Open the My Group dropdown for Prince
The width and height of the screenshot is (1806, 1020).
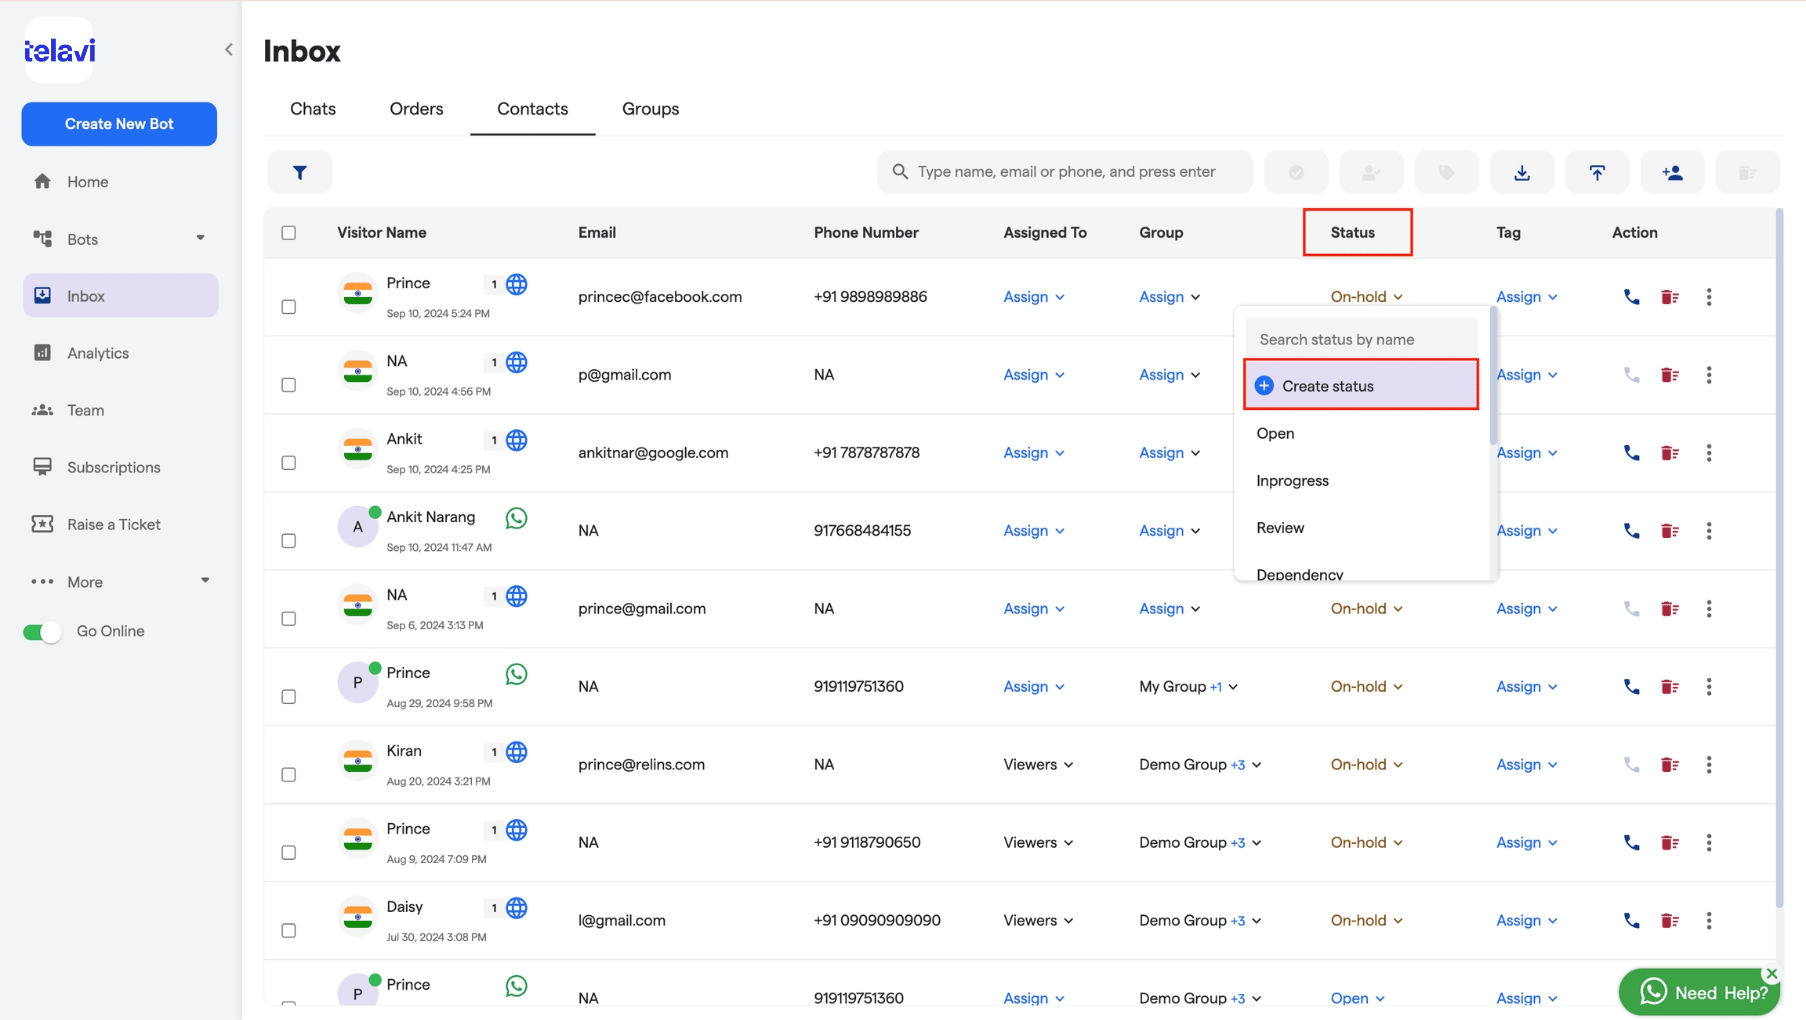[1188, 687]
